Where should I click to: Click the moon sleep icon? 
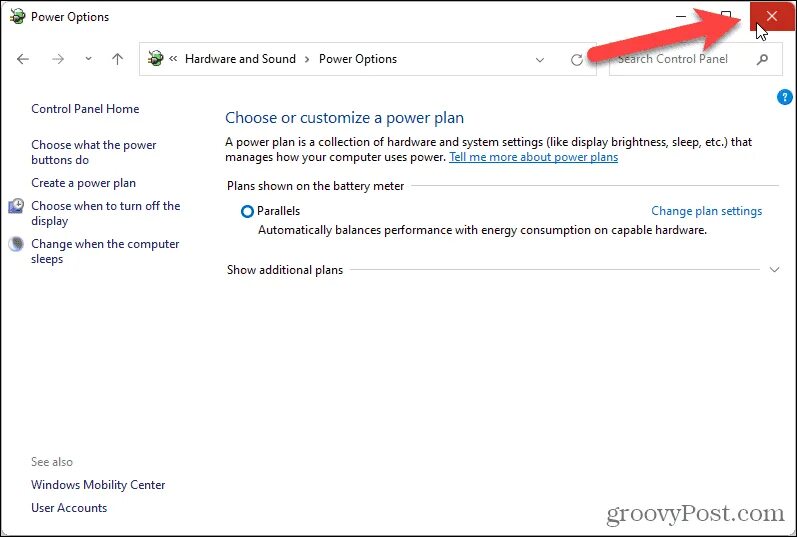coord(16,244)
